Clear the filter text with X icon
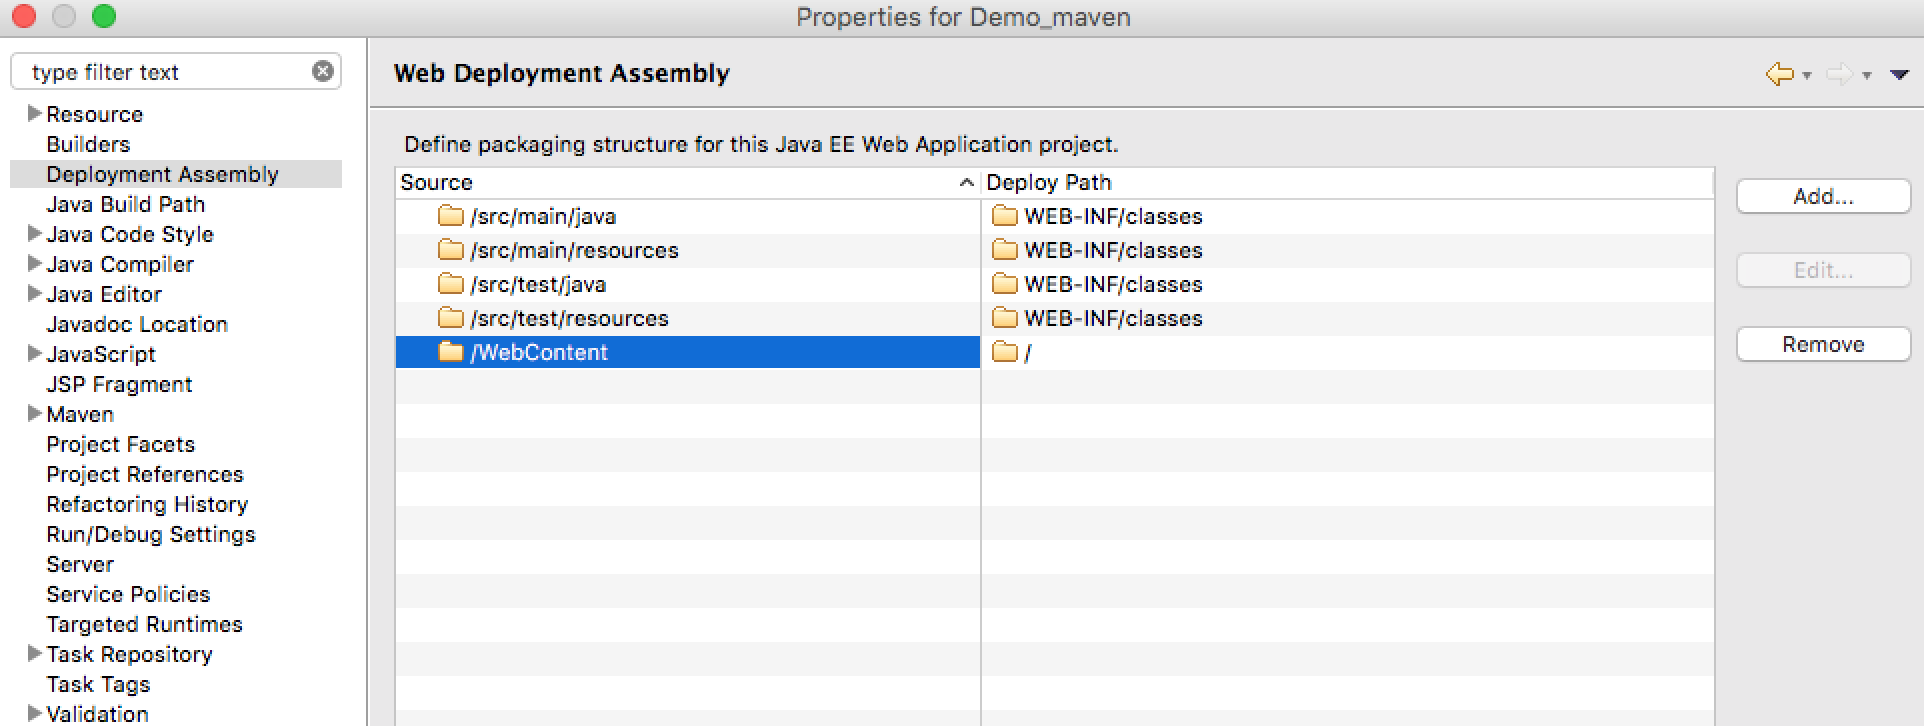 click(x=322, y=71)
